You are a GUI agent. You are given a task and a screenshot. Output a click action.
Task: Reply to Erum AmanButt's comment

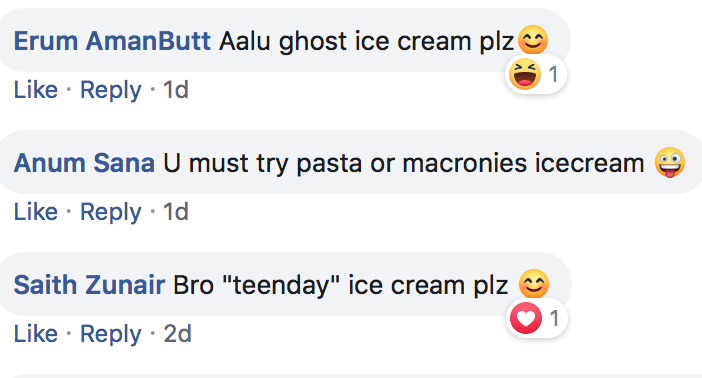(x=111, y=90)
